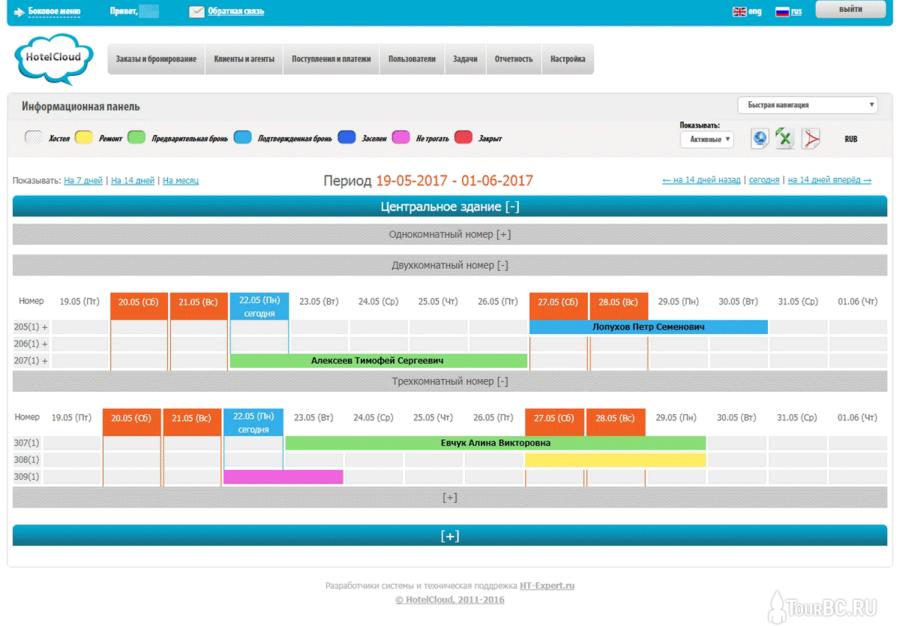Click the выйти logout button
The image size is (900, 626).
[x=850, y=9]
